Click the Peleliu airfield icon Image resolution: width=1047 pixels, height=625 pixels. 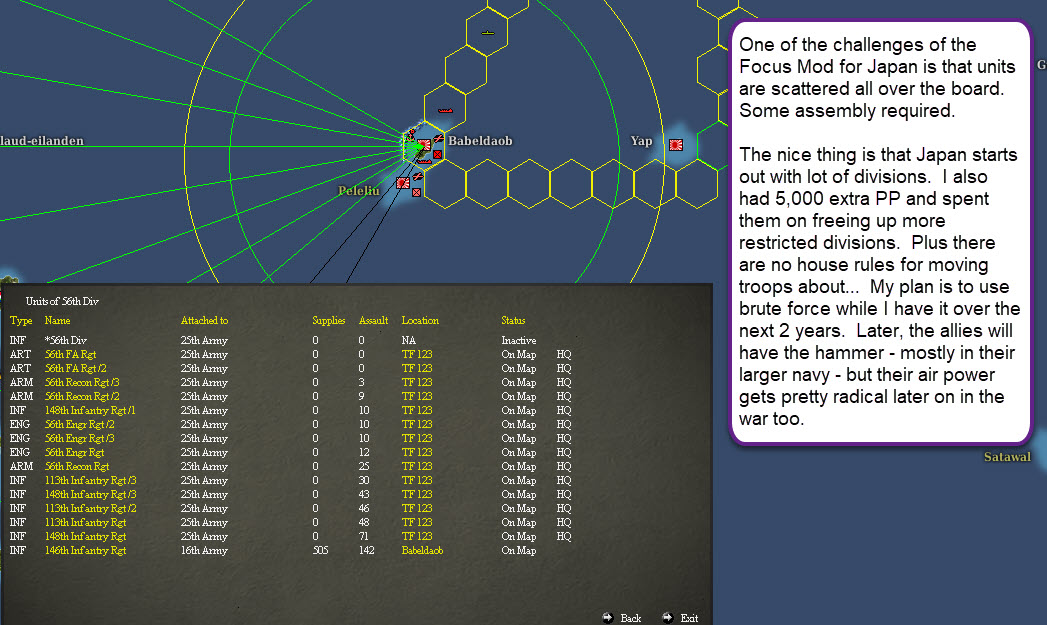[x=417, y=176]
